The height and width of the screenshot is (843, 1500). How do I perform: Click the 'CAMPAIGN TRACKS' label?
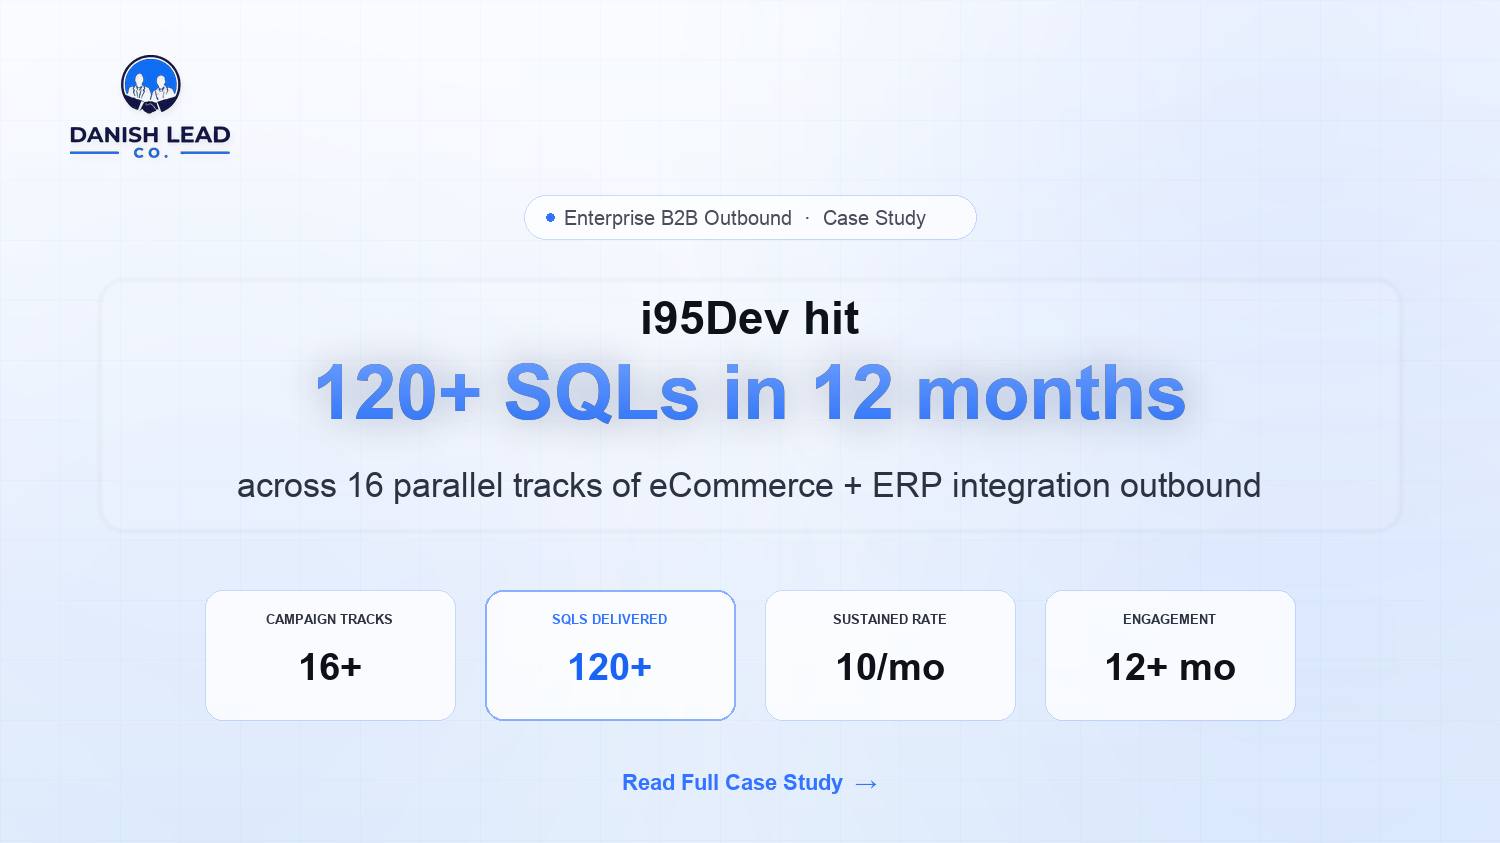pos(329,619)
